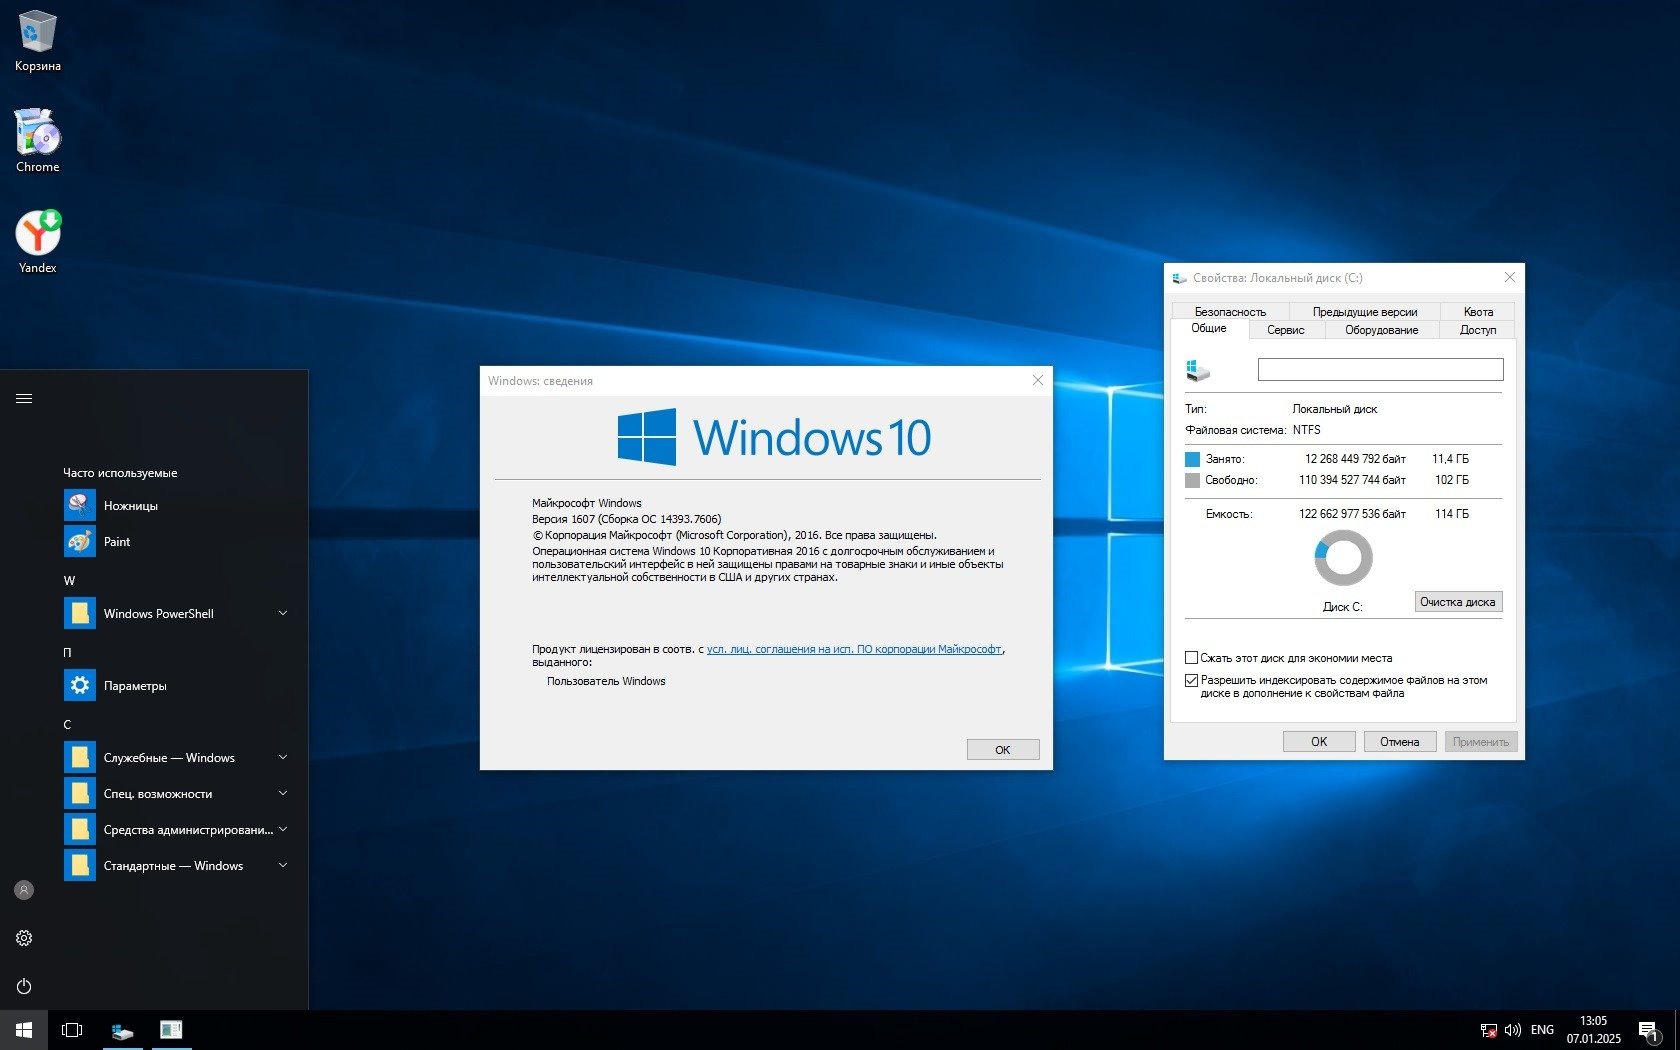Open Параметры (Settings) app in Start list
This screenshot has width=1680, height=1050.
(x=135, y=686)
